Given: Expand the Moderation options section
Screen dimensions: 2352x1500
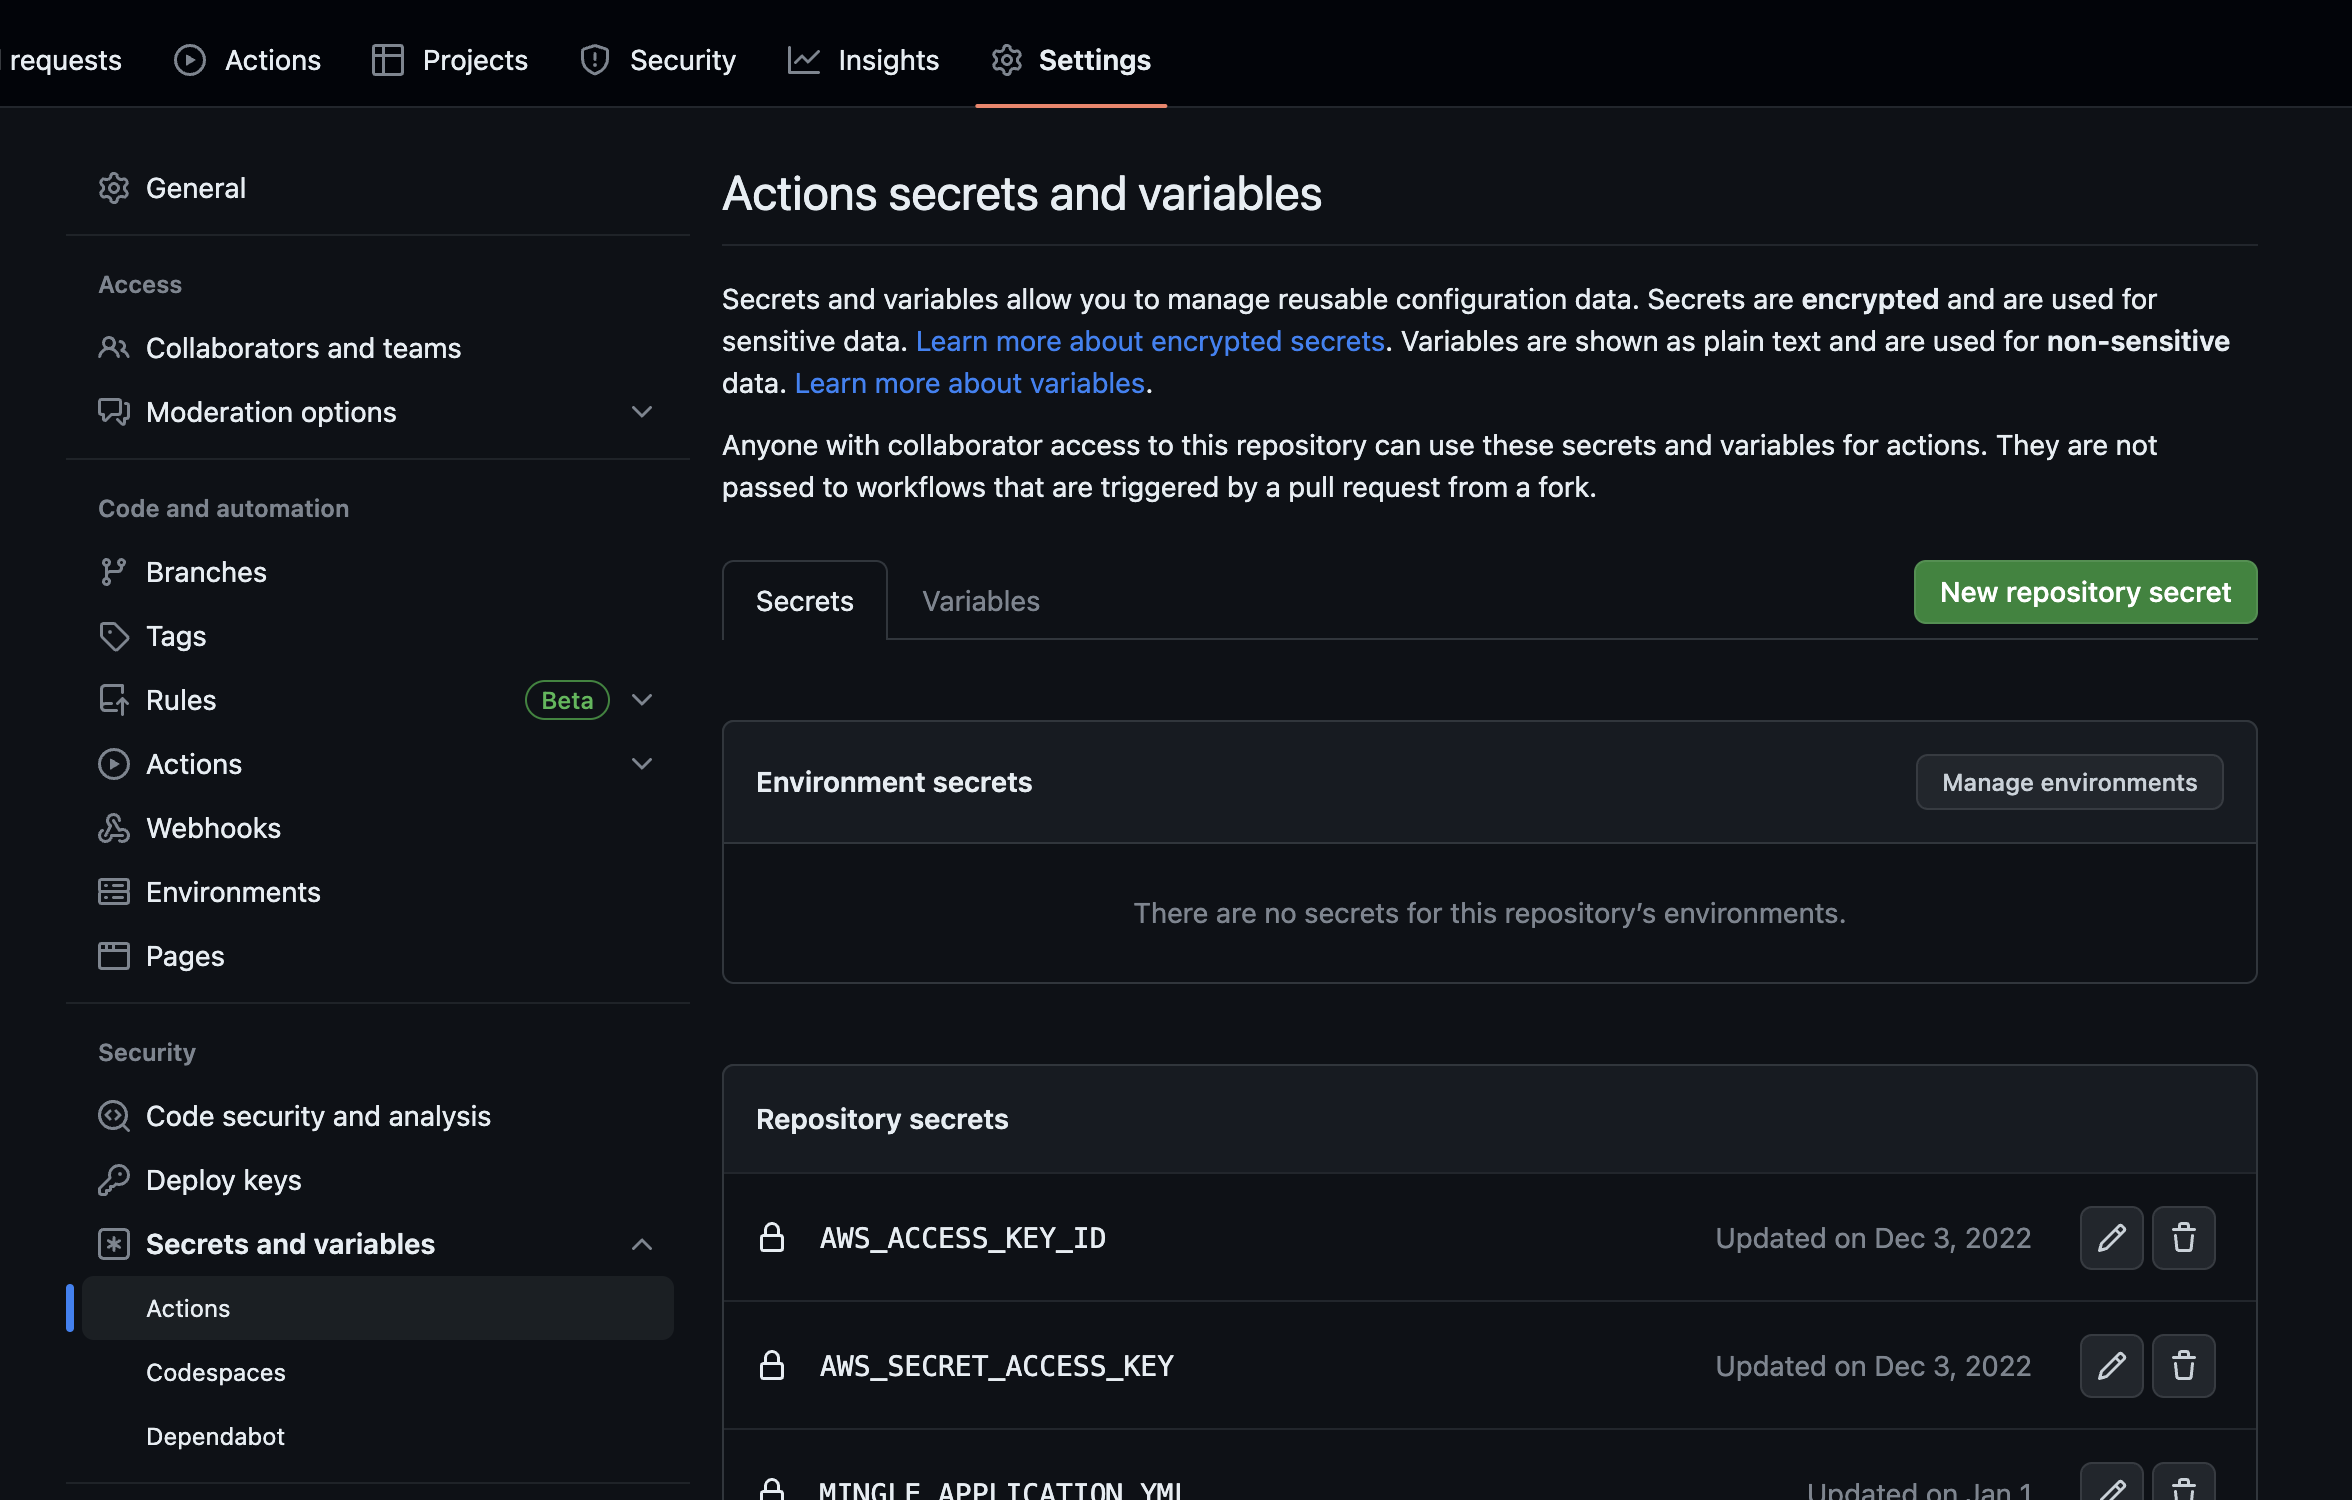Looking at the screenshot, I should coord(641,412).
